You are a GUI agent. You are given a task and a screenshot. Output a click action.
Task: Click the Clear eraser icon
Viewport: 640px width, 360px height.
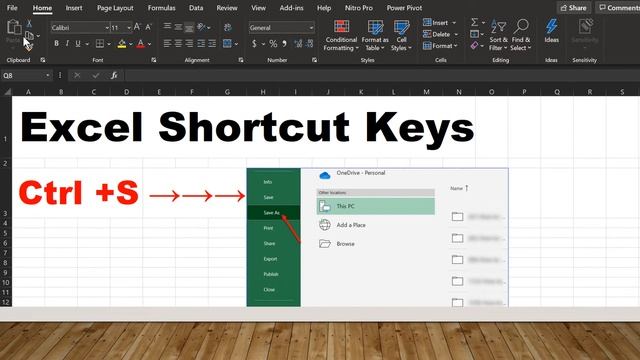474,45
